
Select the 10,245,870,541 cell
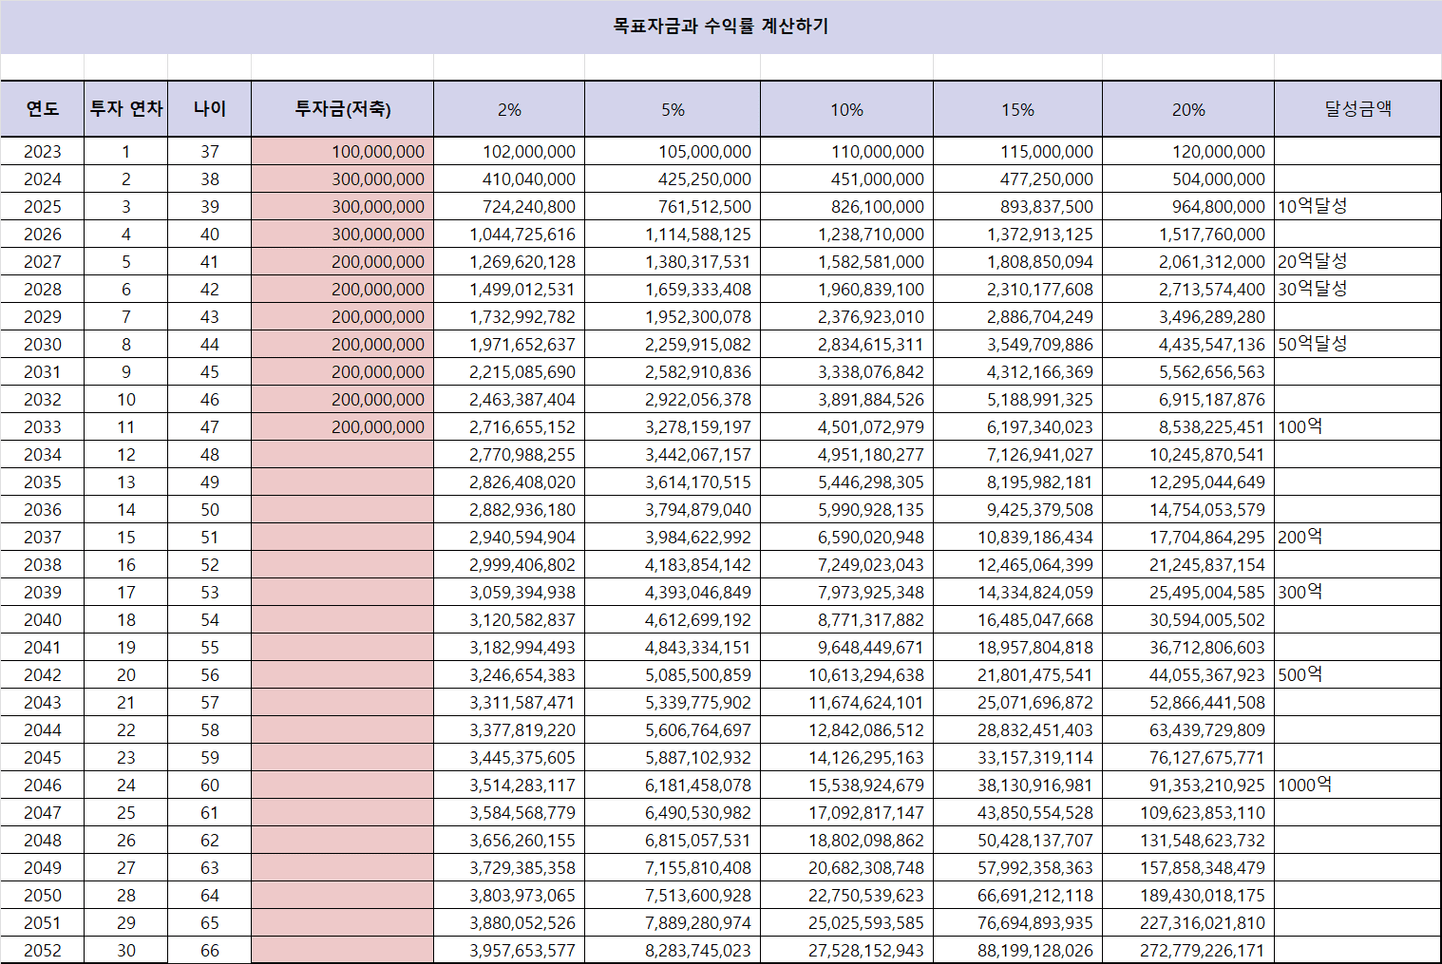pyautogui.click(x=1188, y=454)
